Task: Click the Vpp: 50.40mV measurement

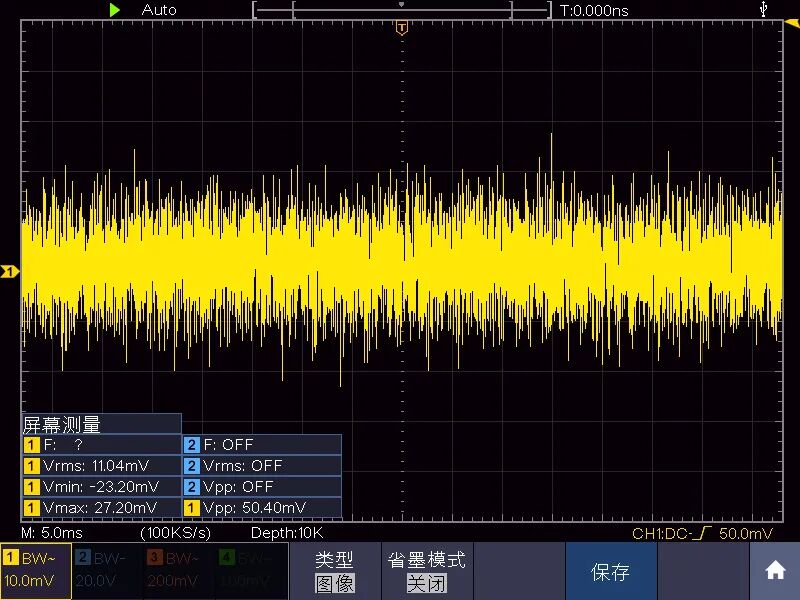Action: [262, 508]
